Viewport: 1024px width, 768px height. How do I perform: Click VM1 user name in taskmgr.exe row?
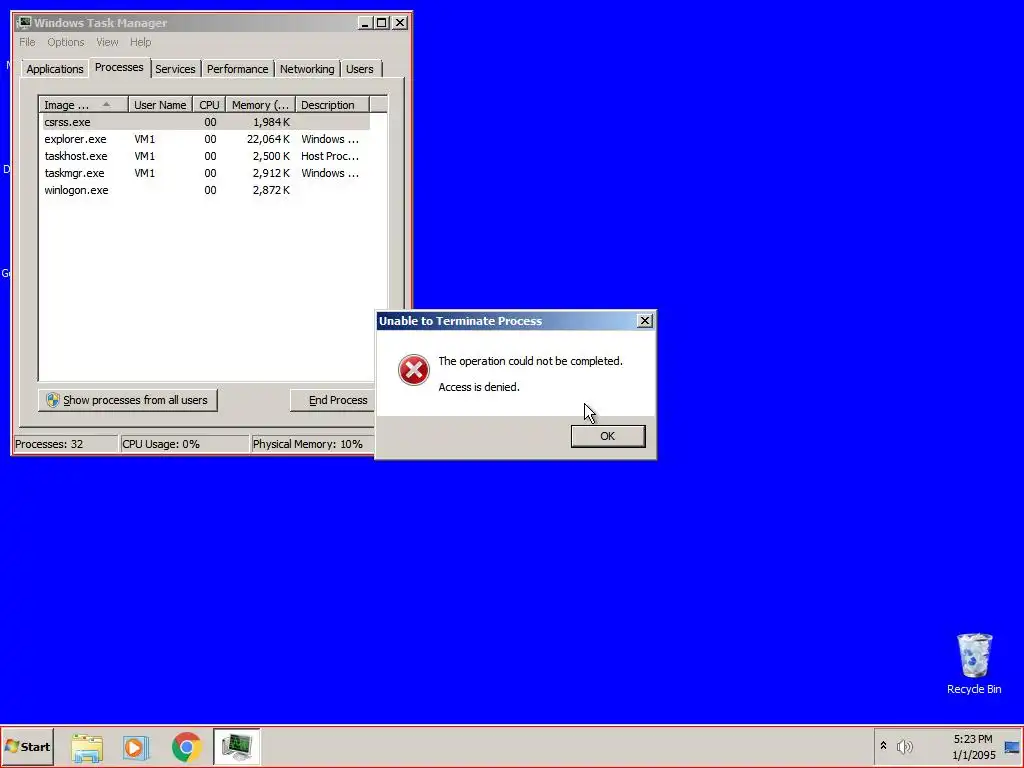click(x=145, y=173)
